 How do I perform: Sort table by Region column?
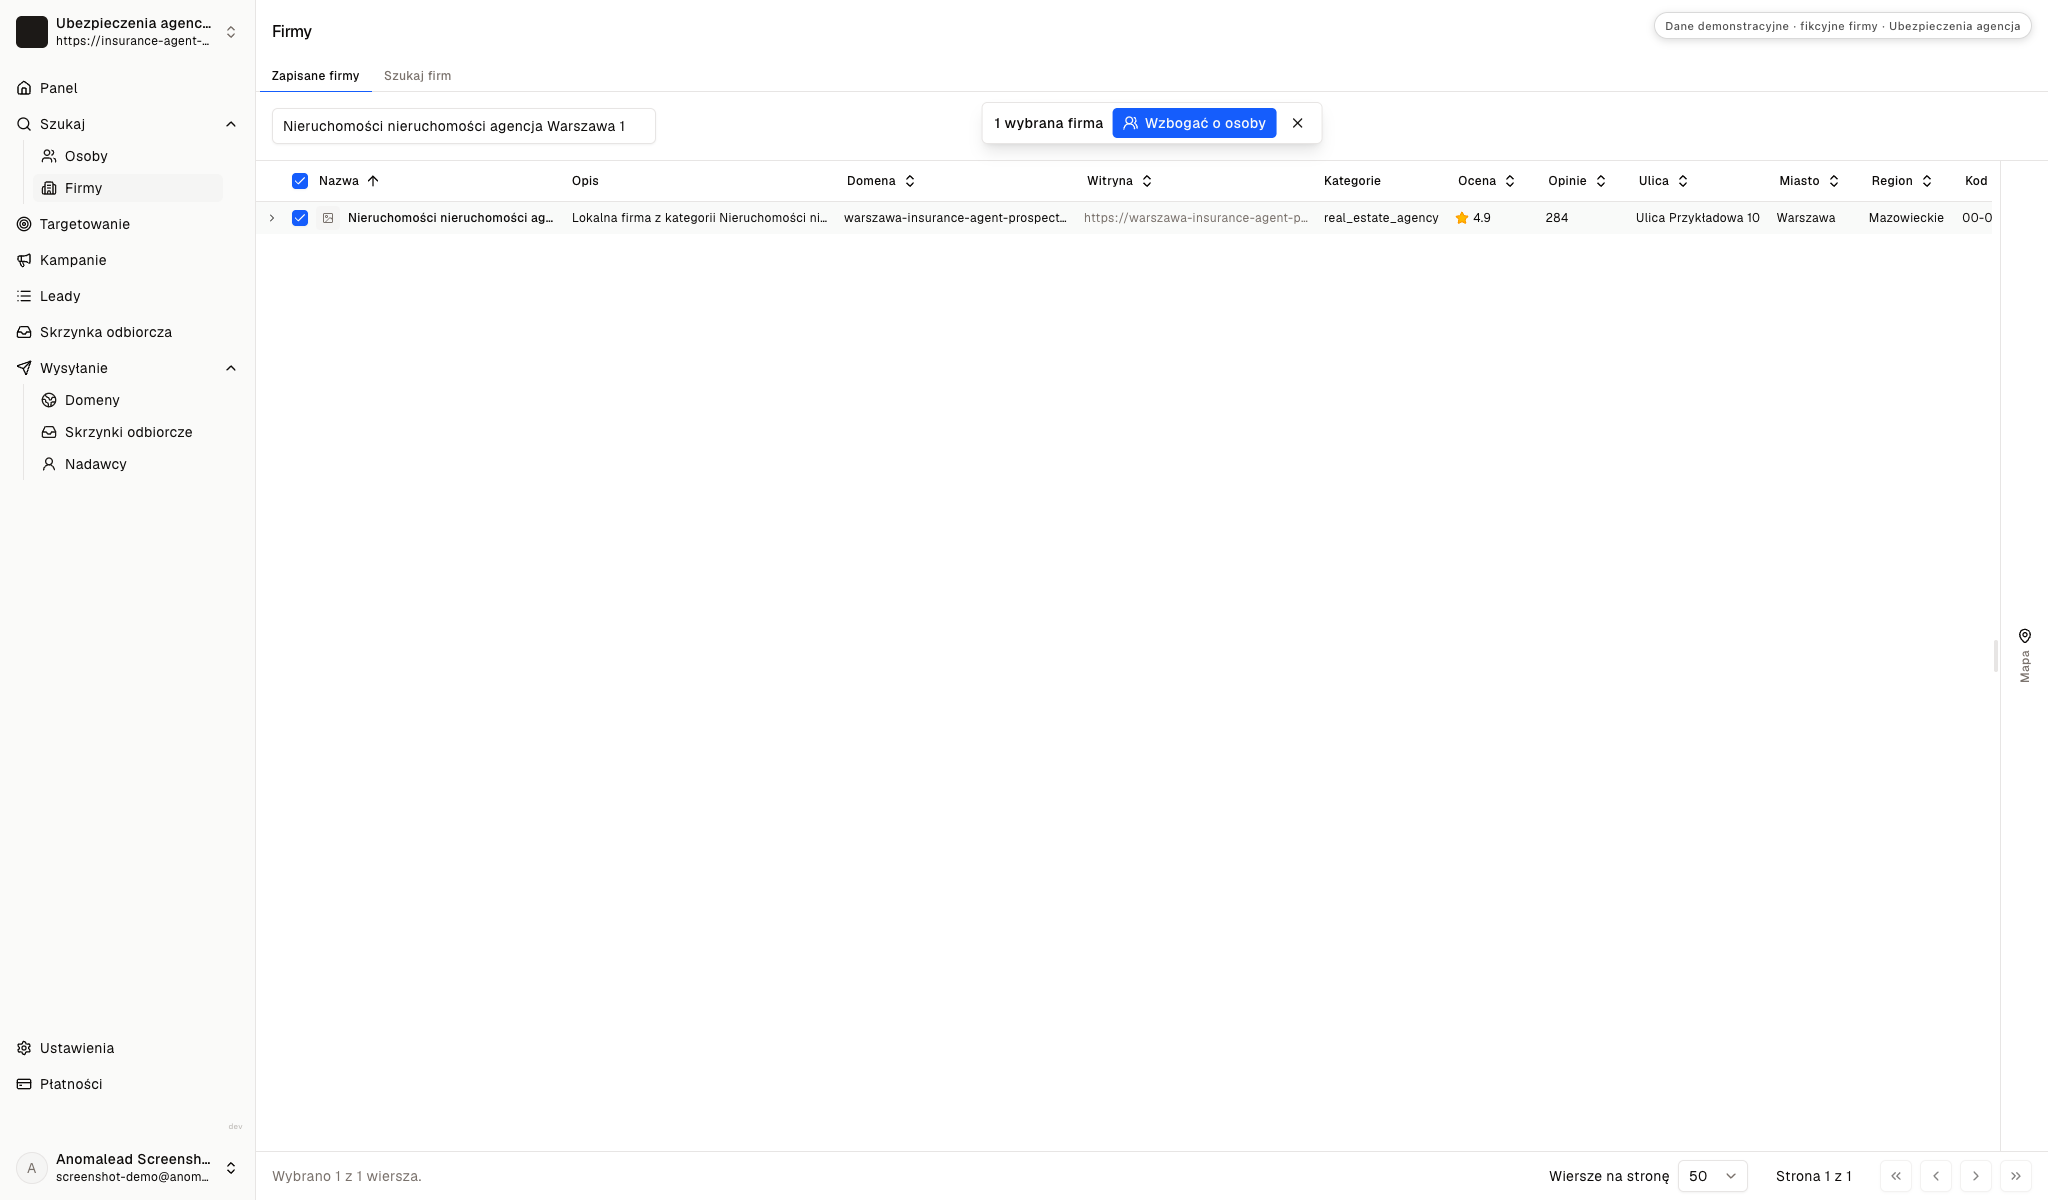point(1901,181)
